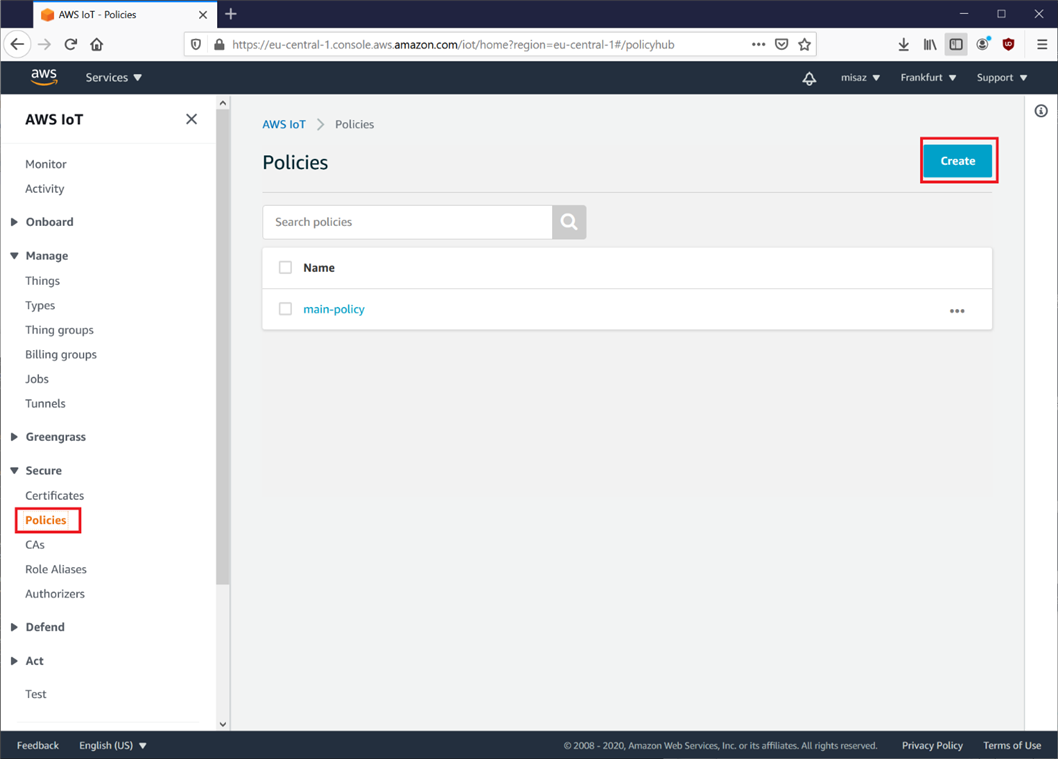
Task: Click the browser Forward arrow
Action: [x=45, y=45]
